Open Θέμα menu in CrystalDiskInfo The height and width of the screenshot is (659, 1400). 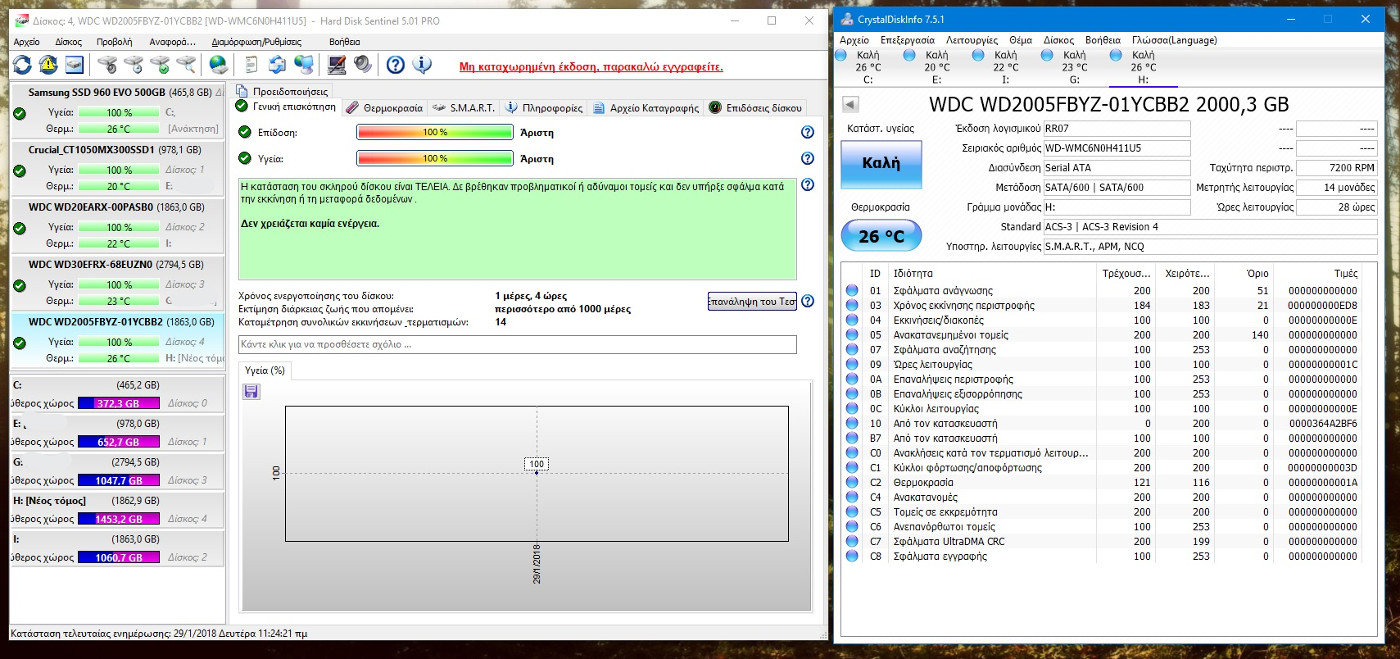(x=1020, y=40)
